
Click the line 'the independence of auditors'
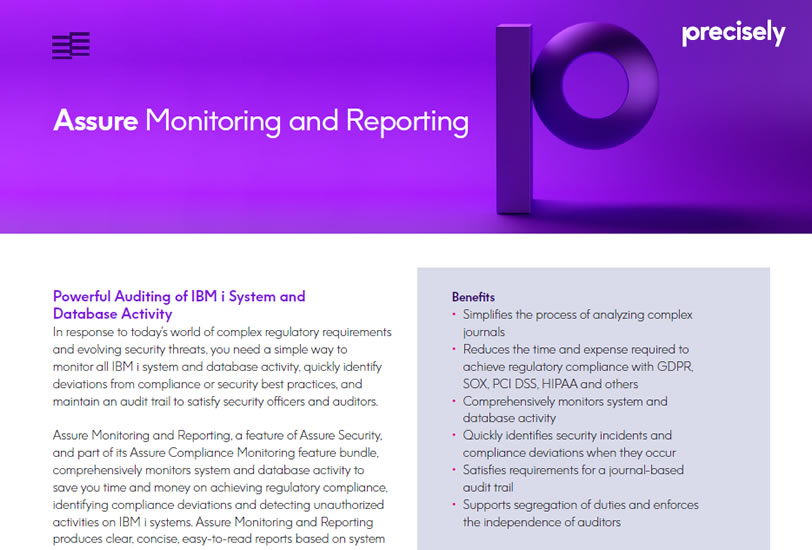(542, 522)
